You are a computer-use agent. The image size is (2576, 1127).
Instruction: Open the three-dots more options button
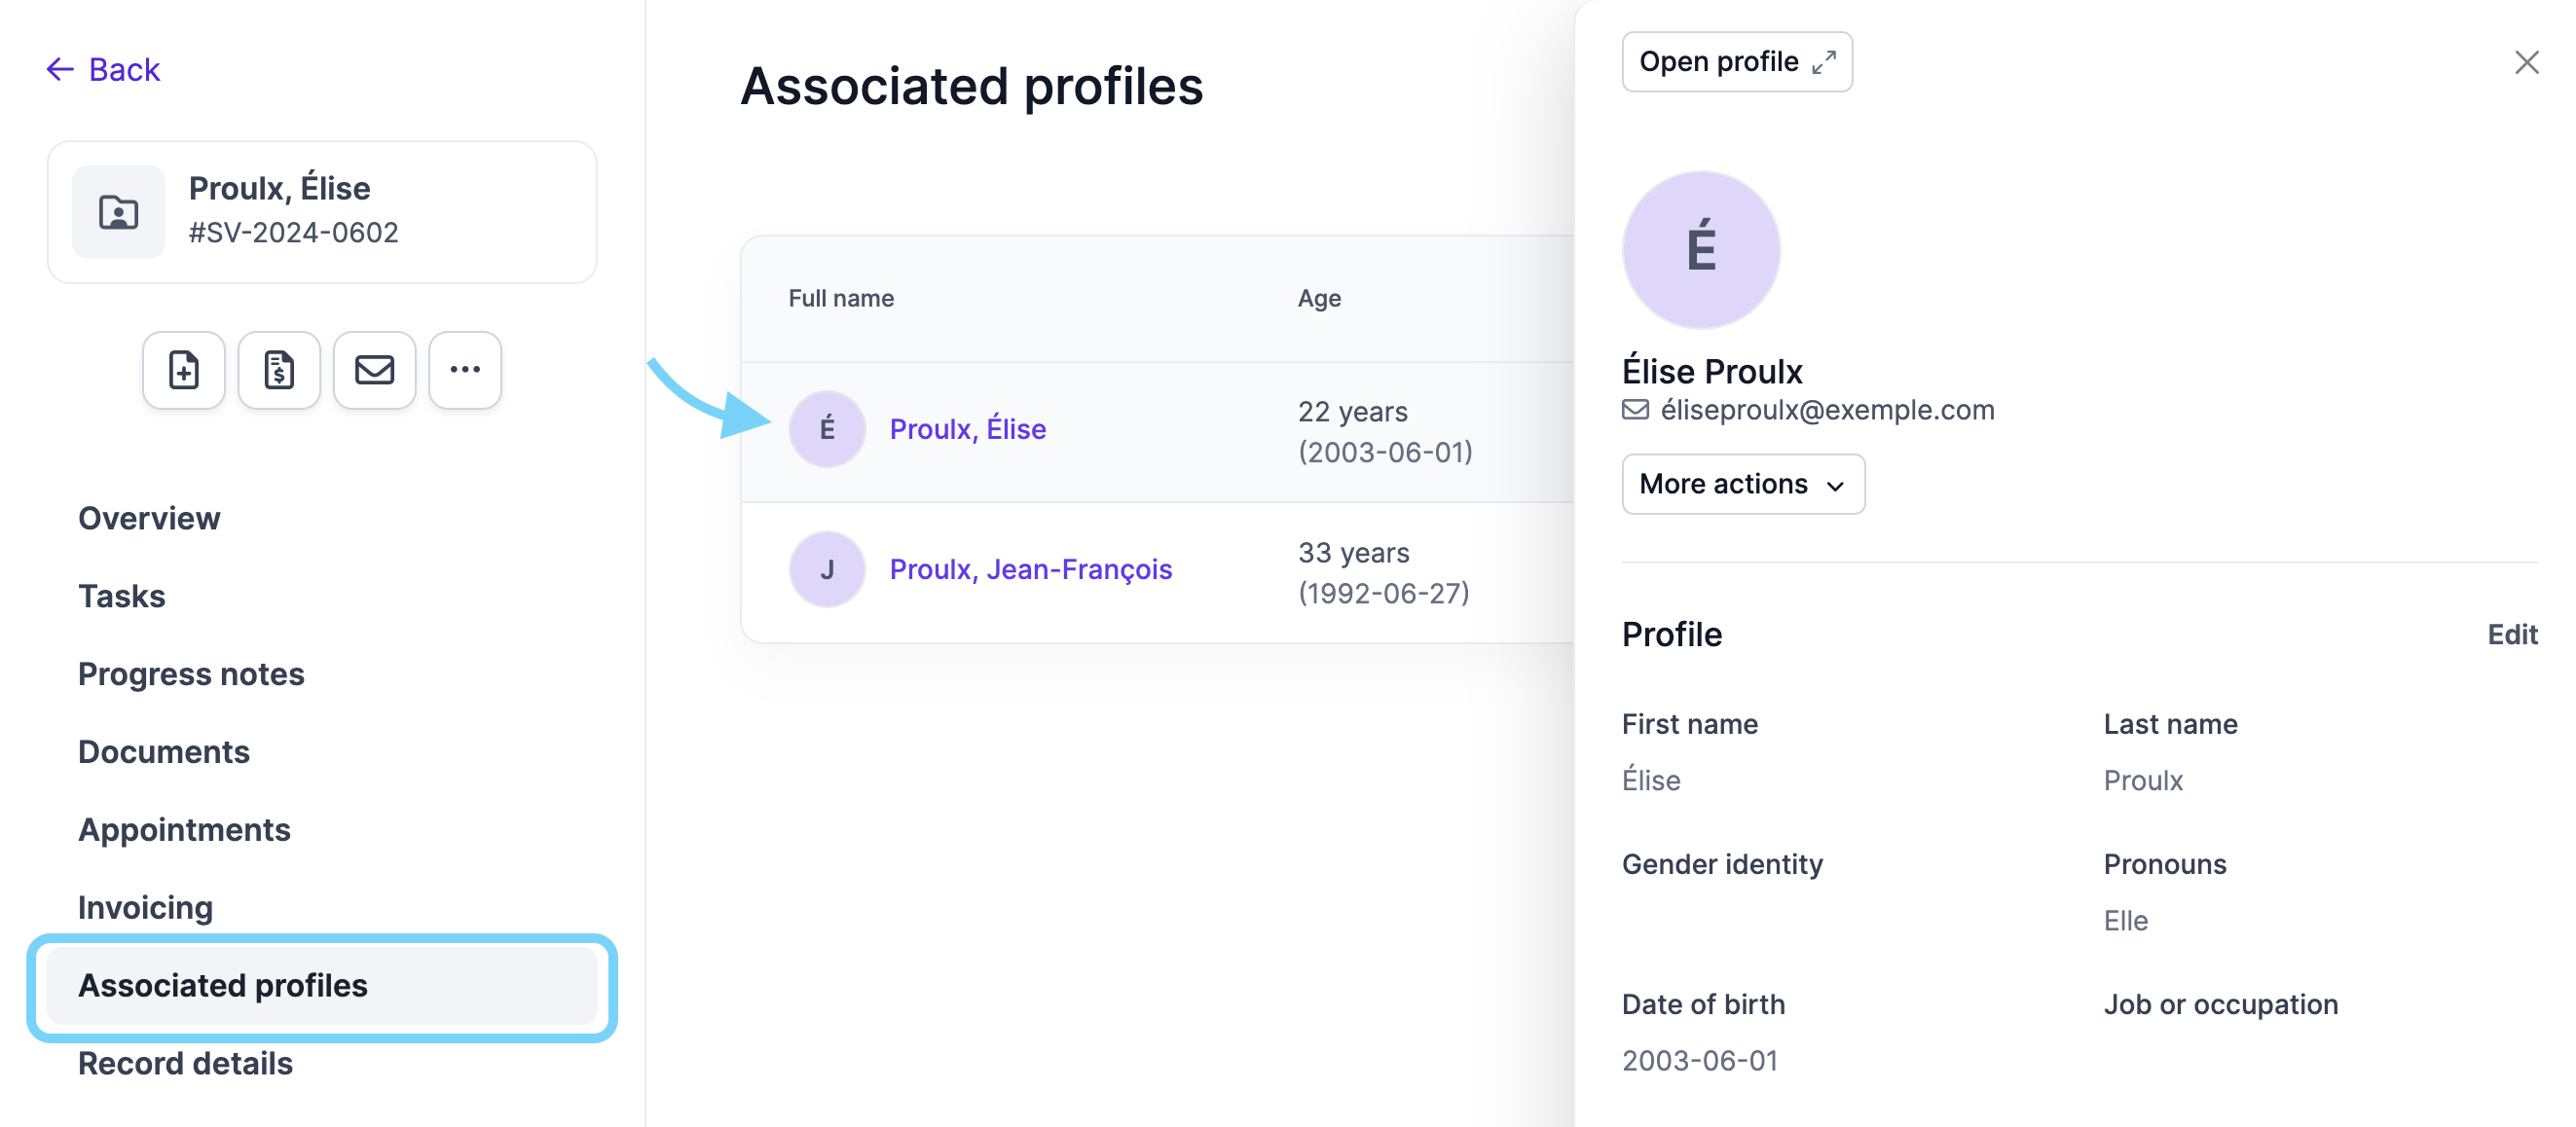pos(465,370)
